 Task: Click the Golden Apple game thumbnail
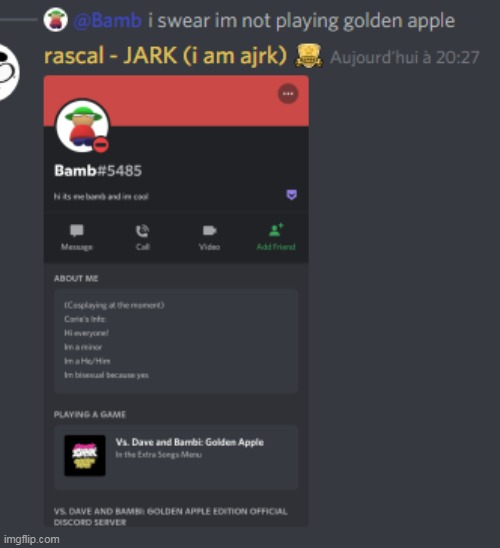[x=85, y=455]
